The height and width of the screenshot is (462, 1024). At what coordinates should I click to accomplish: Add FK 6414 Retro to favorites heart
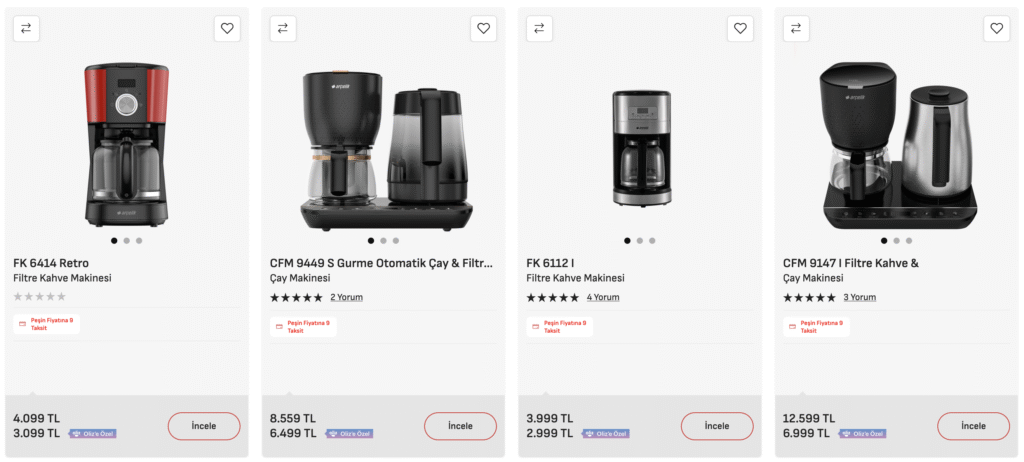point(227,29)
